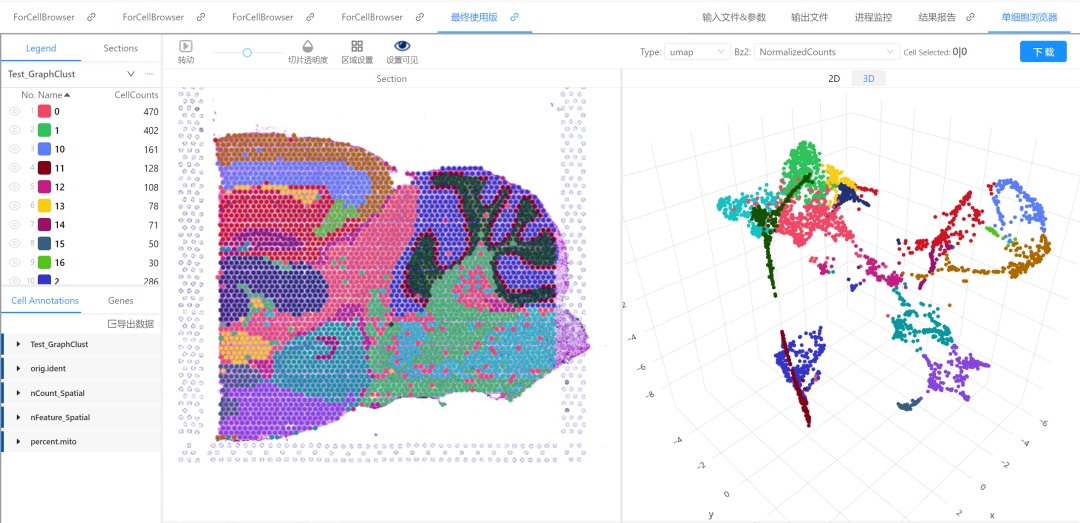Open the Type umap dropdown
Screen dimensions: 1080x523
[x=698, y=52]
